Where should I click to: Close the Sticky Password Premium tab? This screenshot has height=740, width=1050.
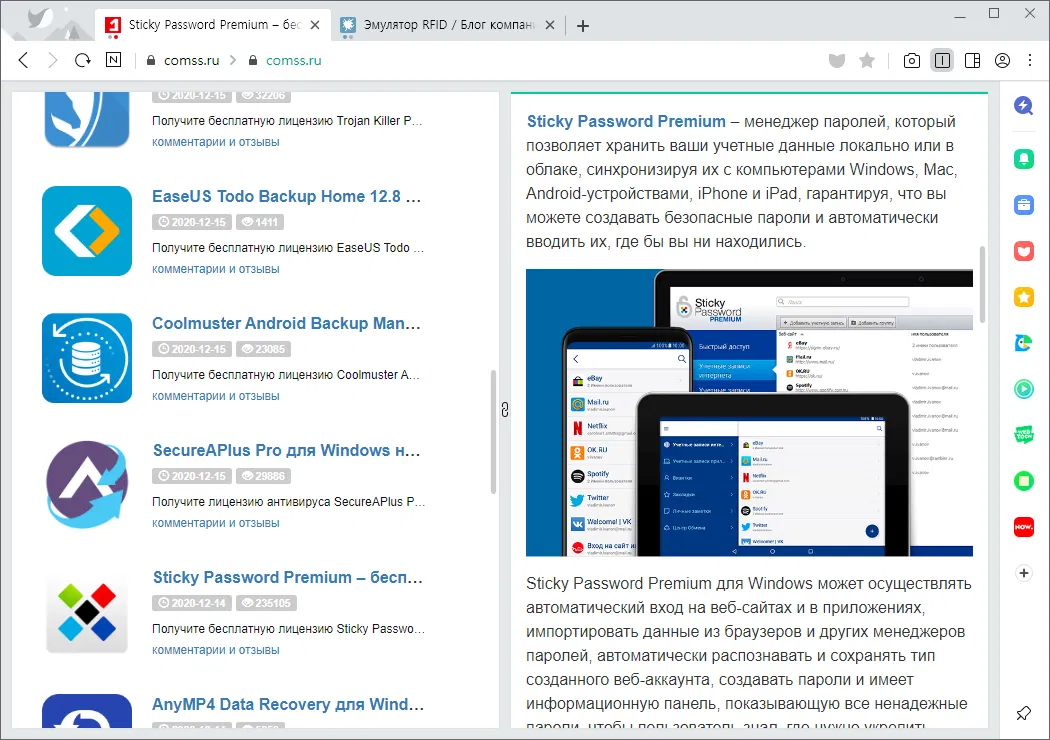tap(315, 25)
